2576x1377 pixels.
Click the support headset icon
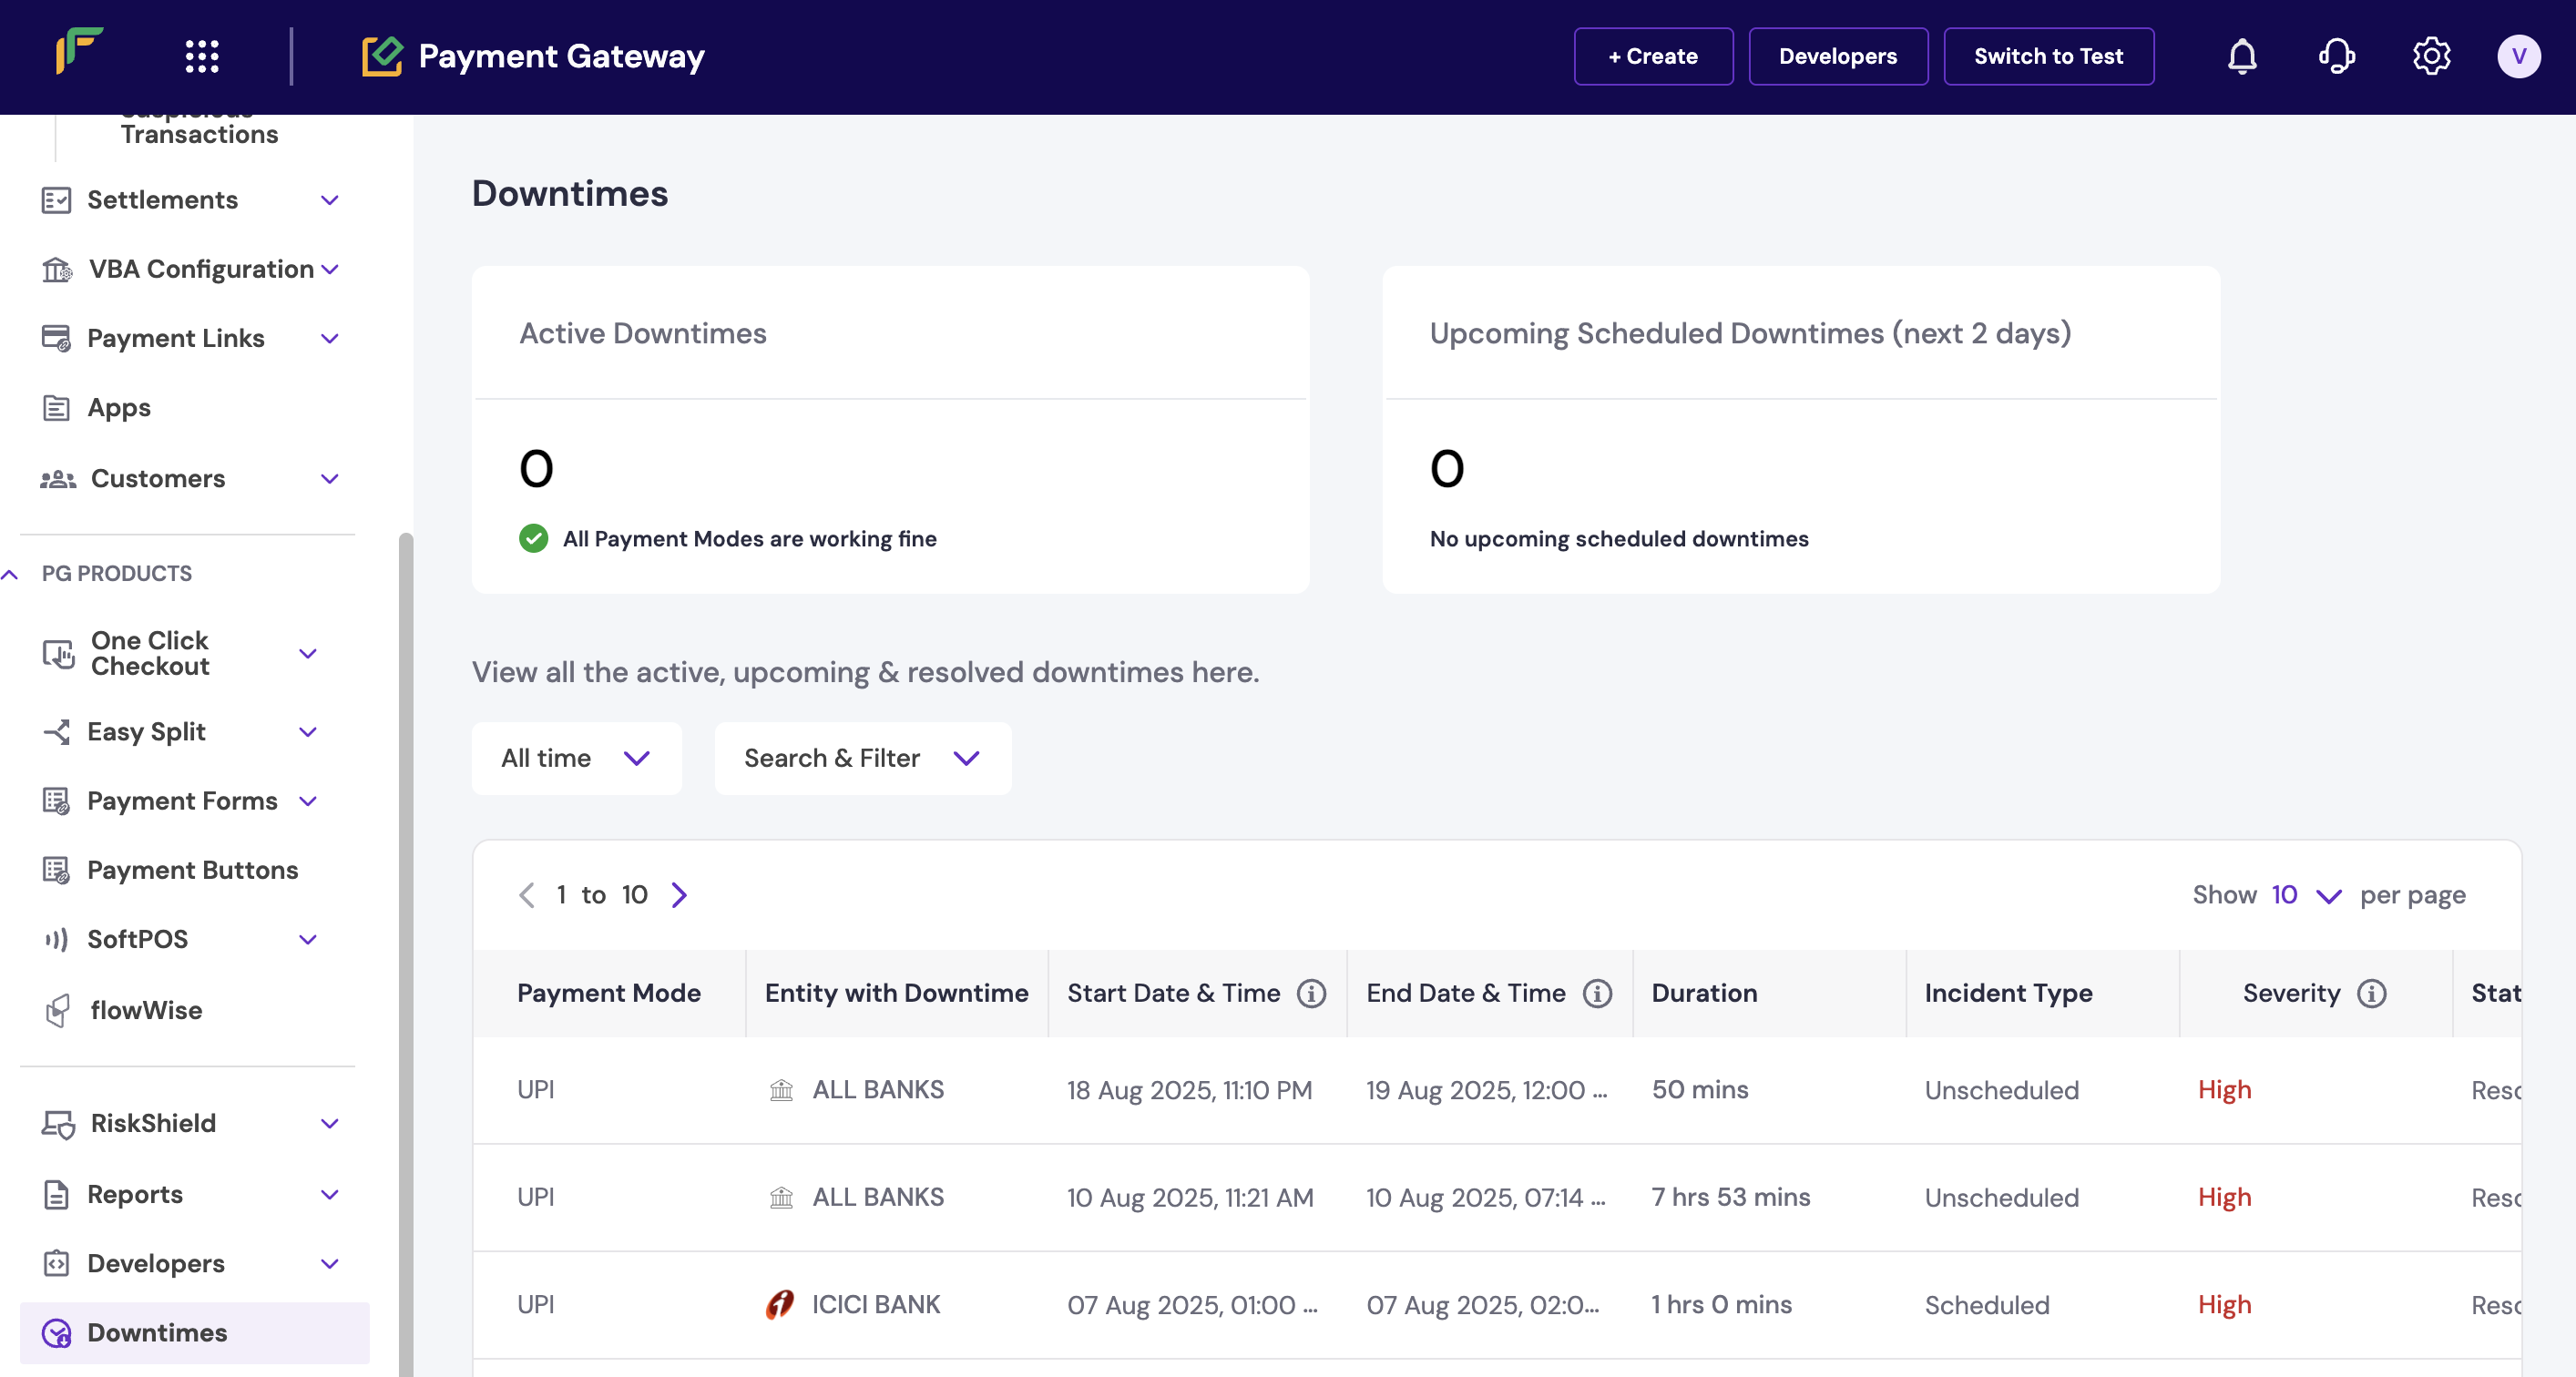click(2336, 56)
